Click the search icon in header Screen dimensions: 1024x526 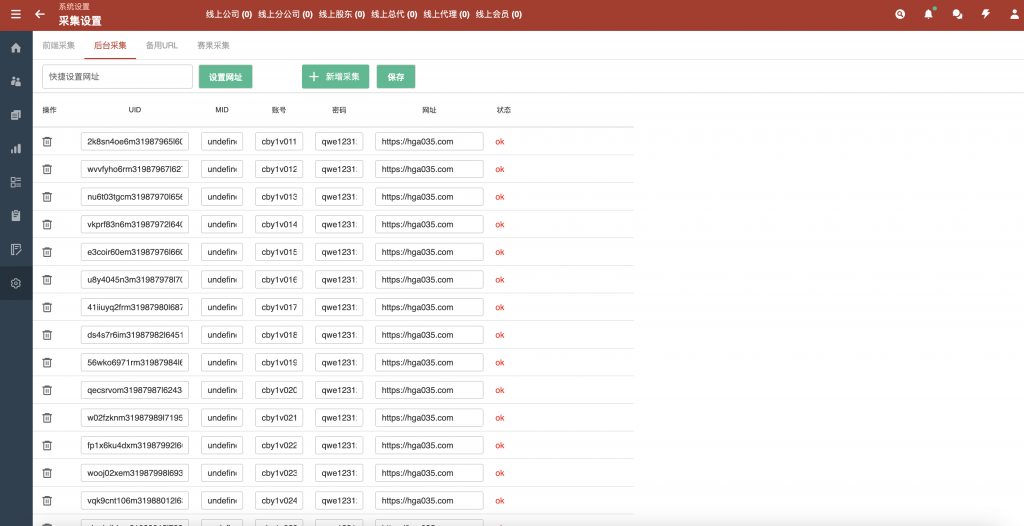(x=900, y=14)
